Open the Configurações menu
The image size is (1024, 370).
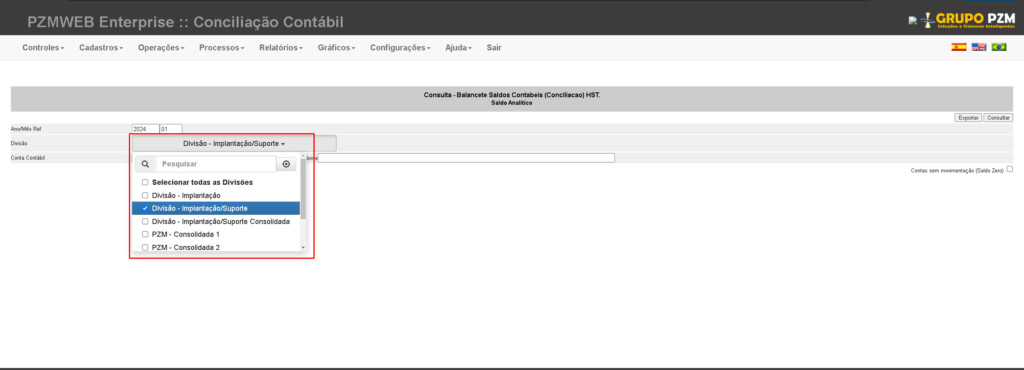tap(400, 48)
